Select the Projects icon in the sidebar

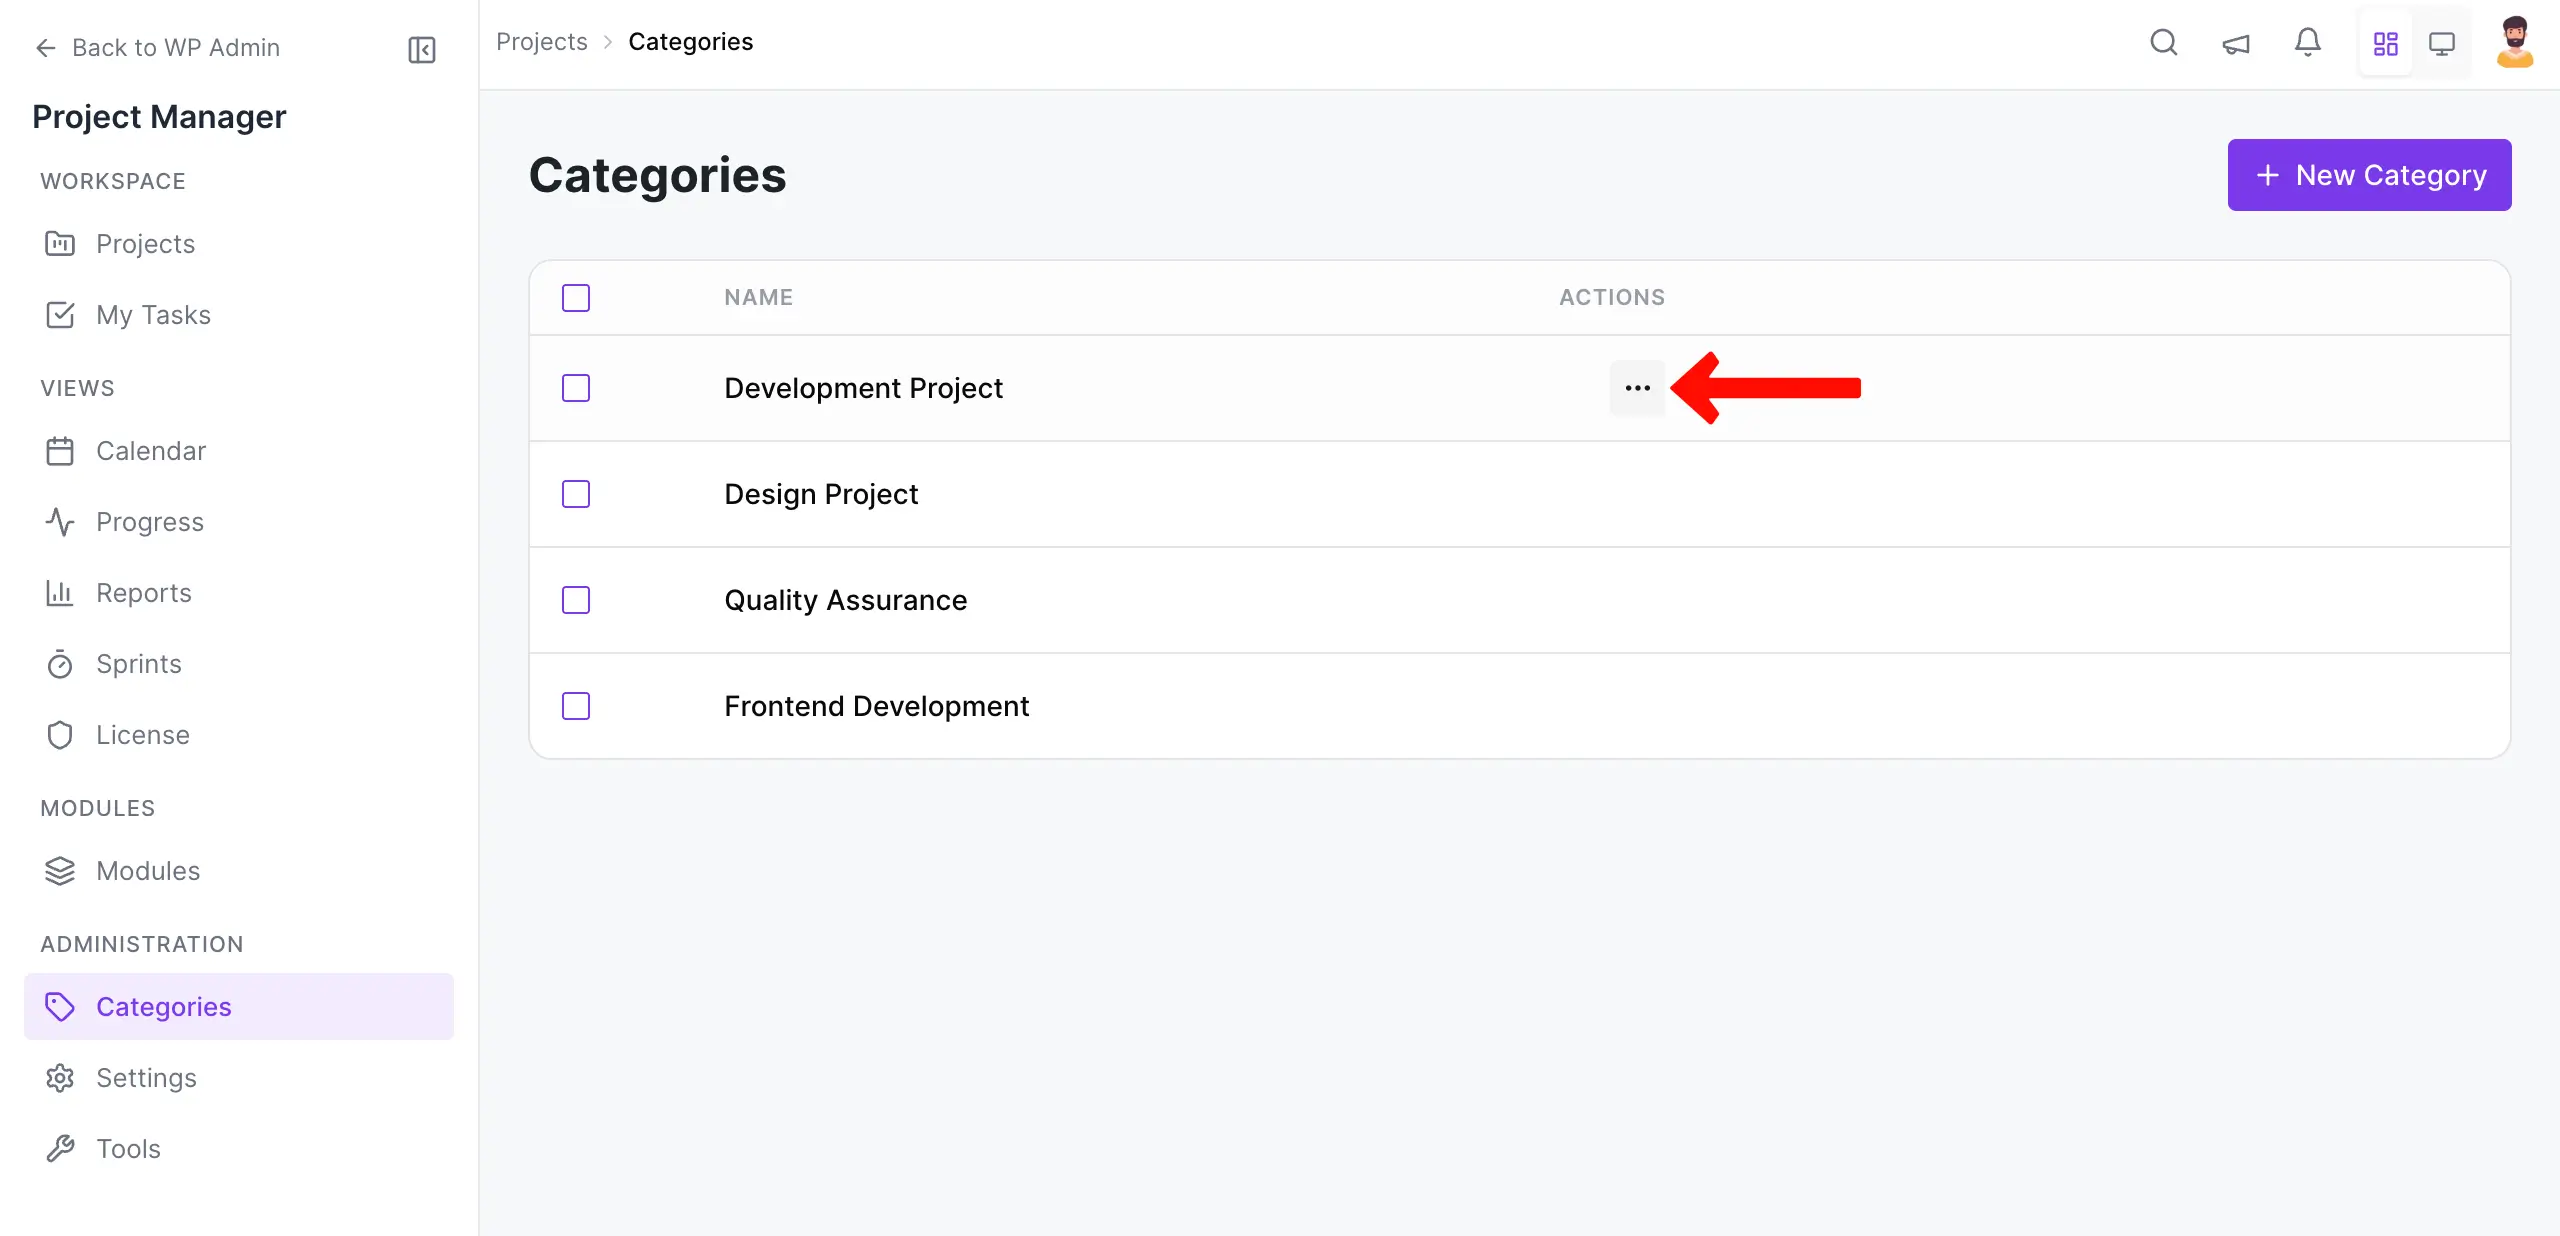60,243
